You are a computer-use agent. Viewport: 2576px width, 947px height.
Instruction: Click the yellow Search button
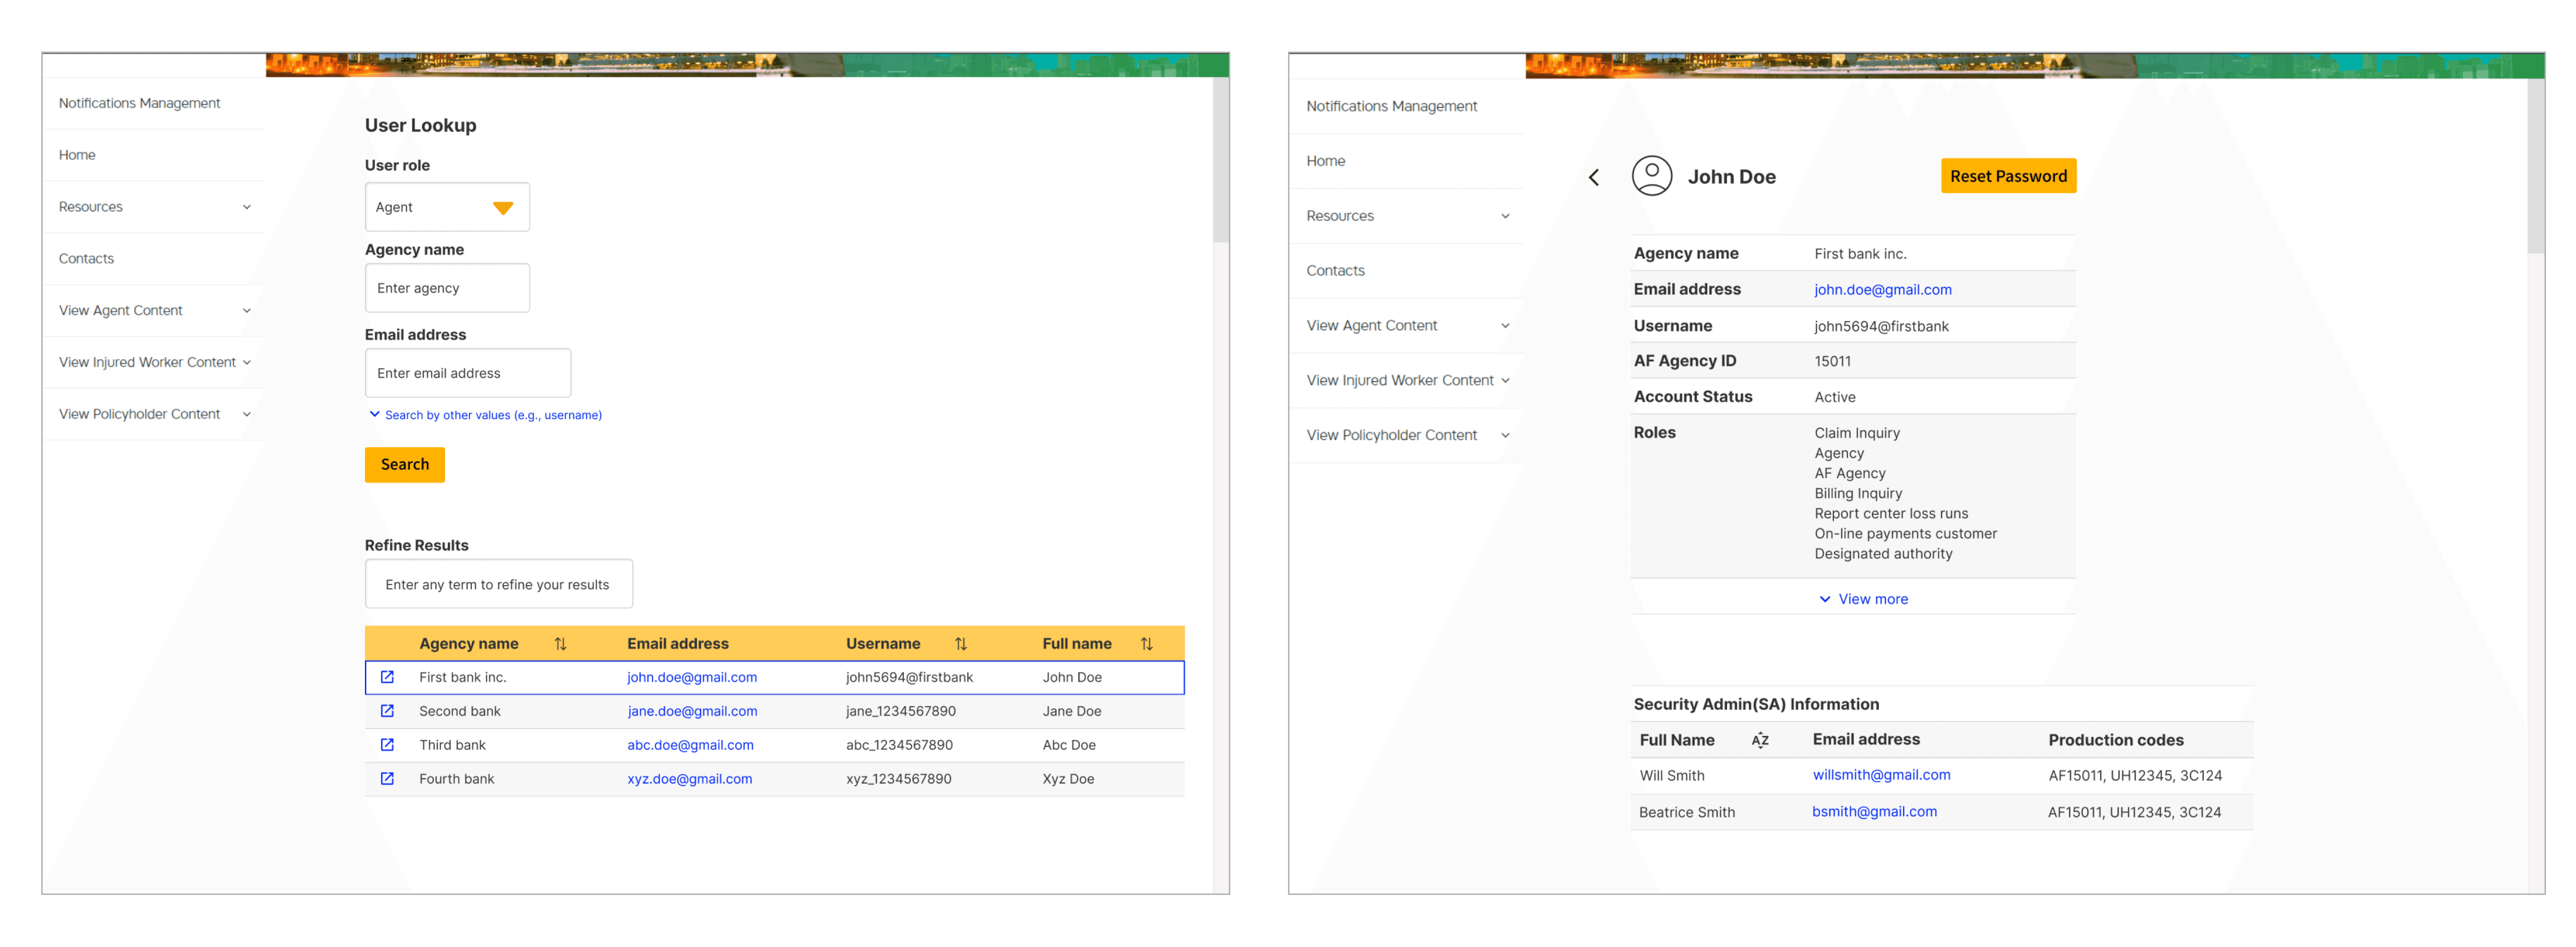(405, 464)
